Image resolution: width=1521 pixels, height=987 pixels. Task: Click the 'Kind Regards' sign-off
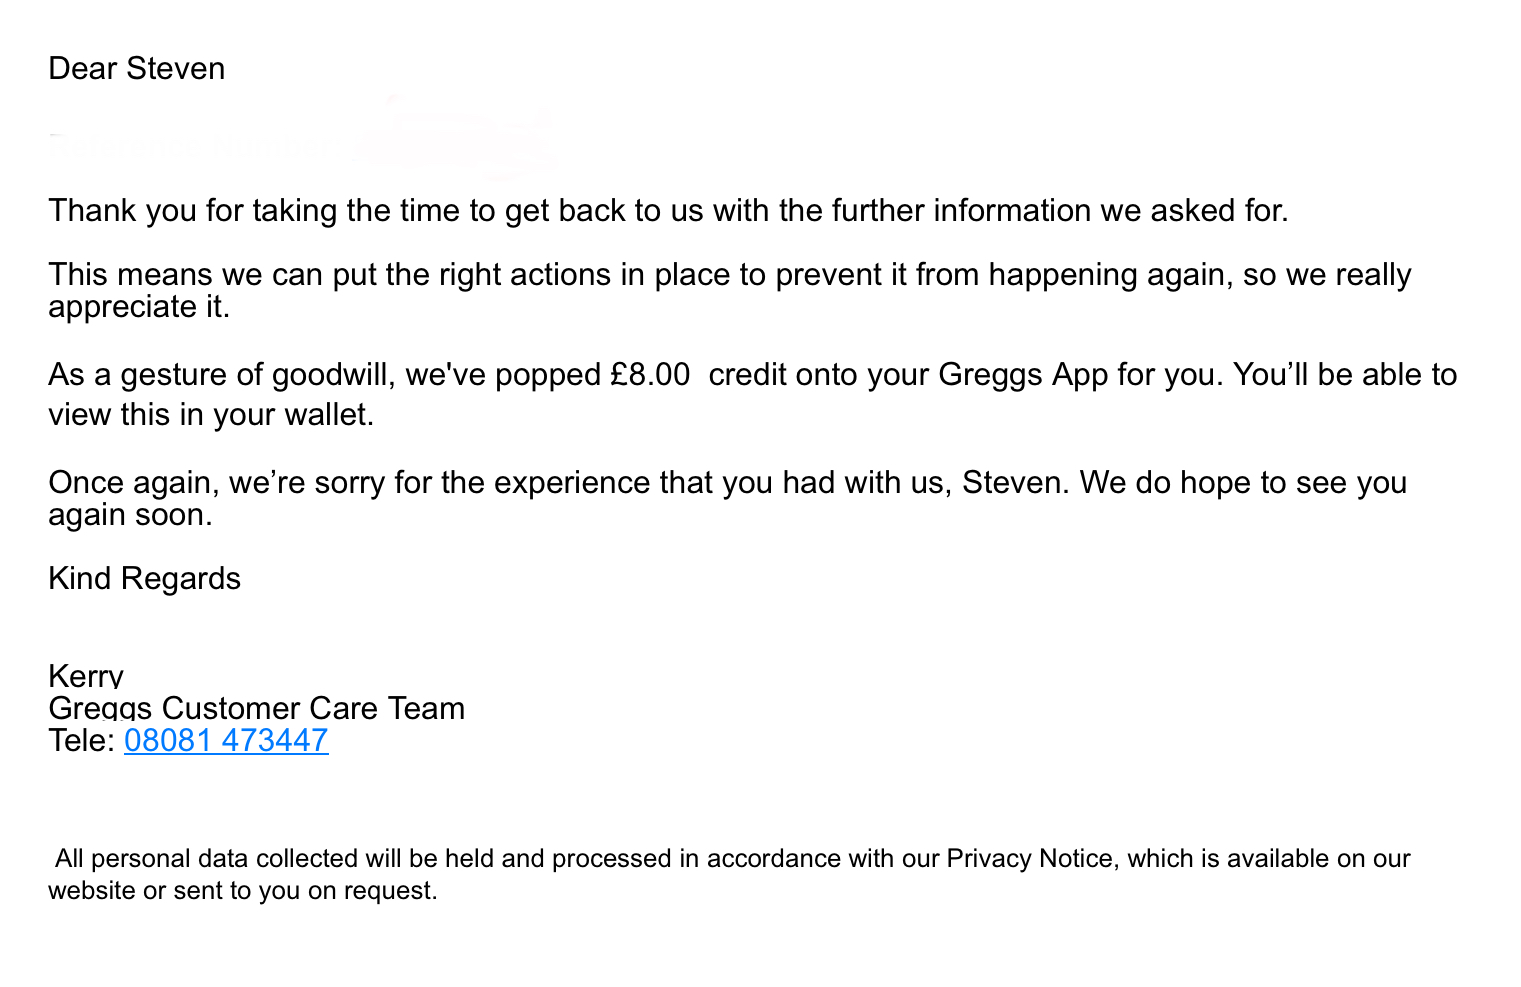tap(144, 579)
